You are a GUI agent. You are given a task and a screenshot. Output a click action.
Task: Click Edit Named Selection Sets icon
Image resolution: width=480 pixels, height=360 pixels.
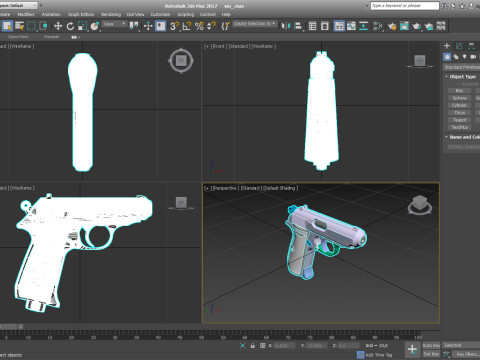[x=226, y=26]
